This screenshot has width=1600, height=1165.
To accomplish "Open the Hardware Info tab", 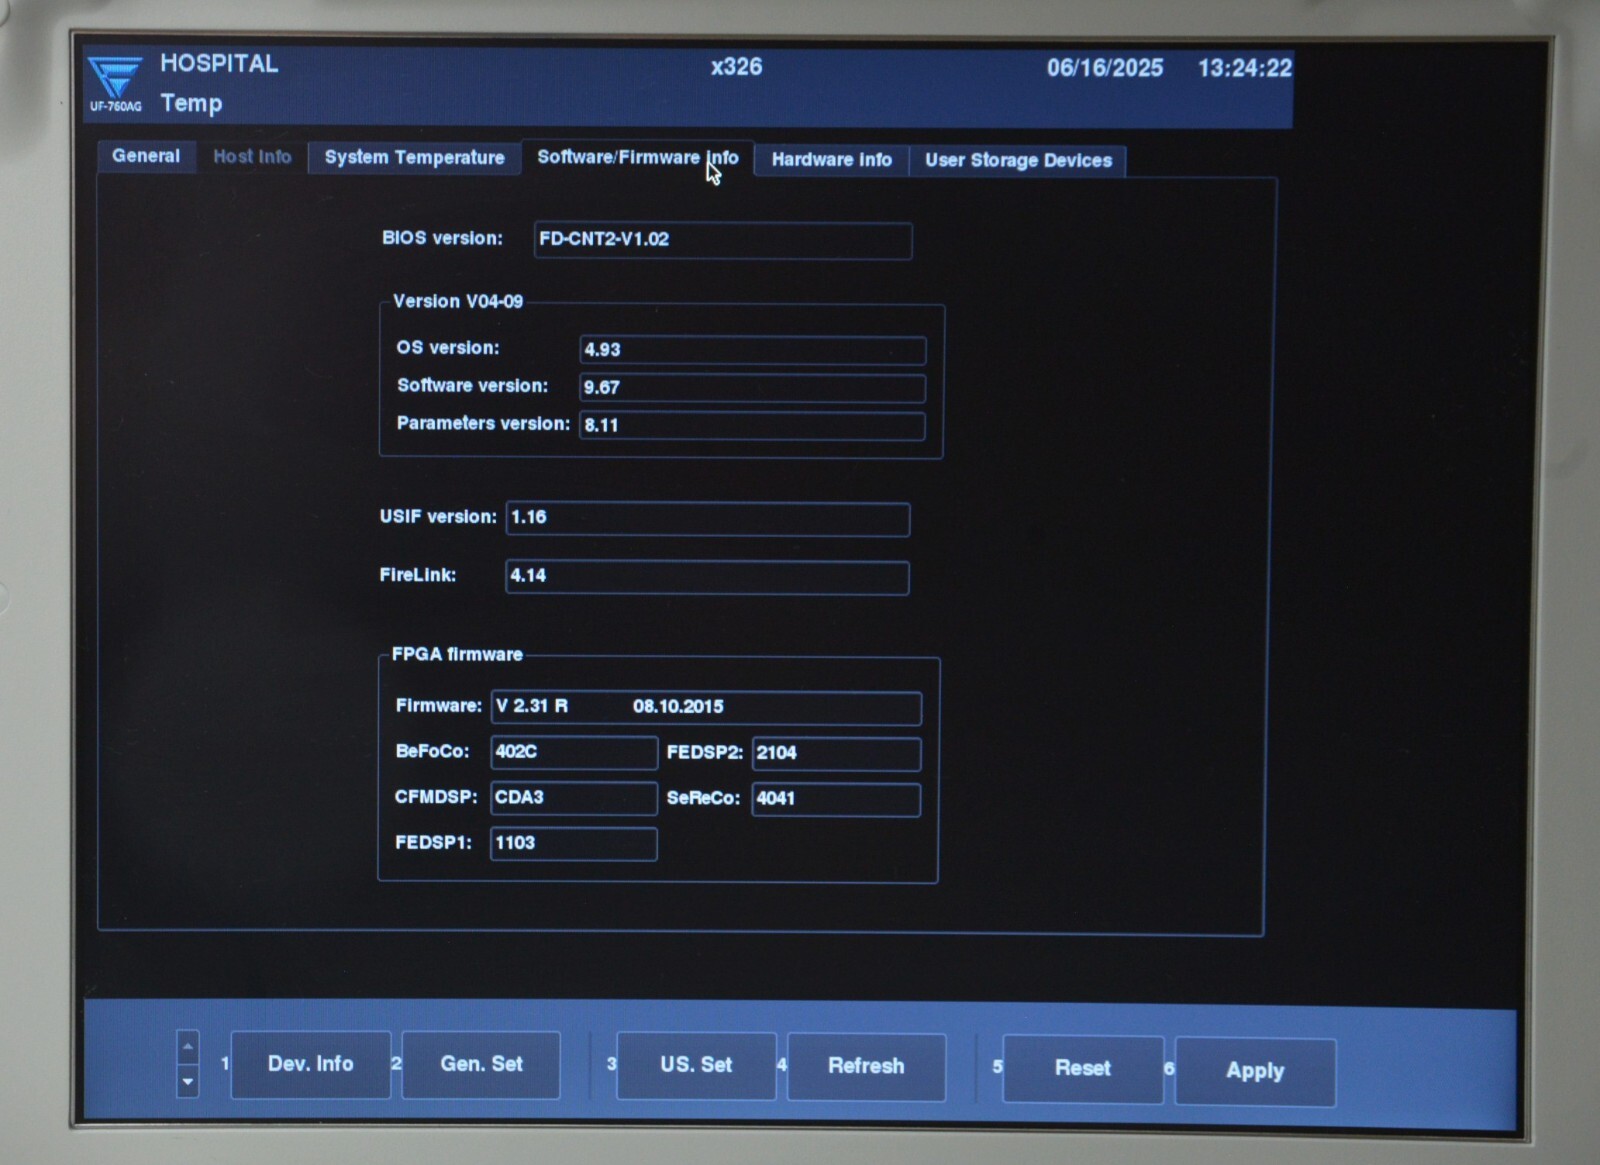I will (x=831, y=160).
